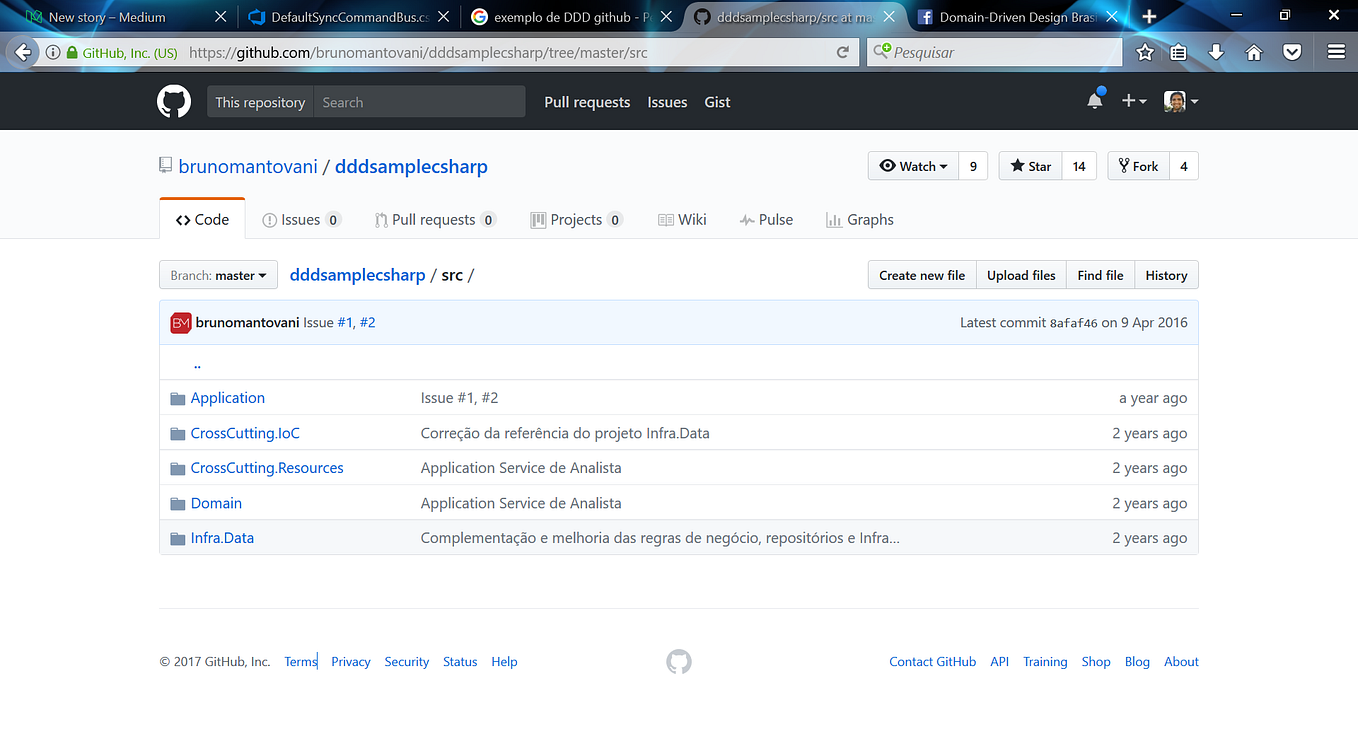Image resolution: width=1358 pixels, height=731 pixels.
Task: Star the dddsamplecsharp repository
Action: [x=1029, y=165]
